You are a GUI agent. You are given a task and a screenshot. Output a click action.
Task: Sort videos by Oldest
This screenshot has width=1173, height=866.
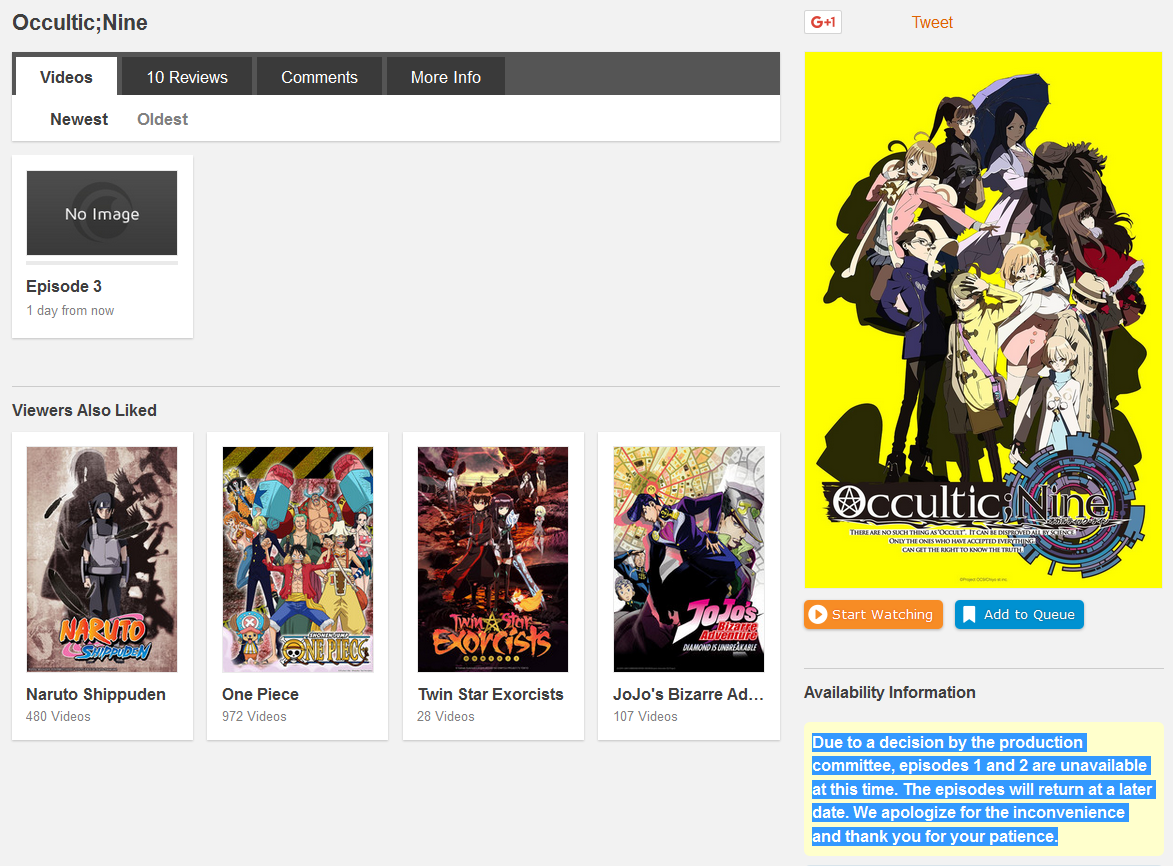[162, 120]
